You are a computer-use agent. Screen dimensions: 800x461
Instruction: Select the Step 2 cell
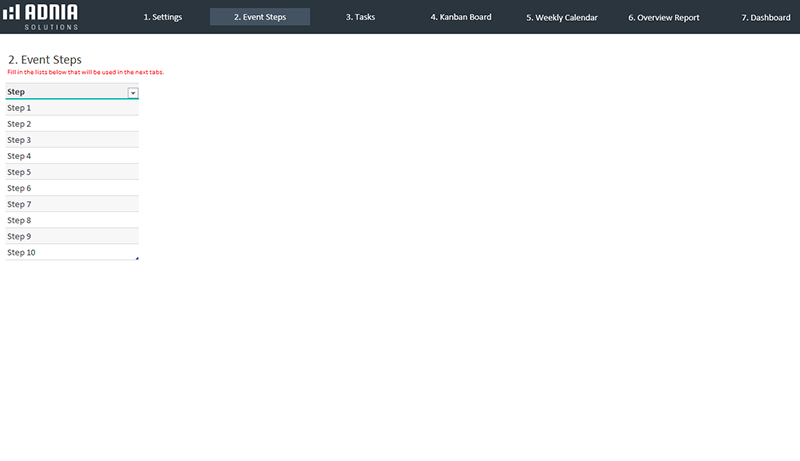coord(70,124)
